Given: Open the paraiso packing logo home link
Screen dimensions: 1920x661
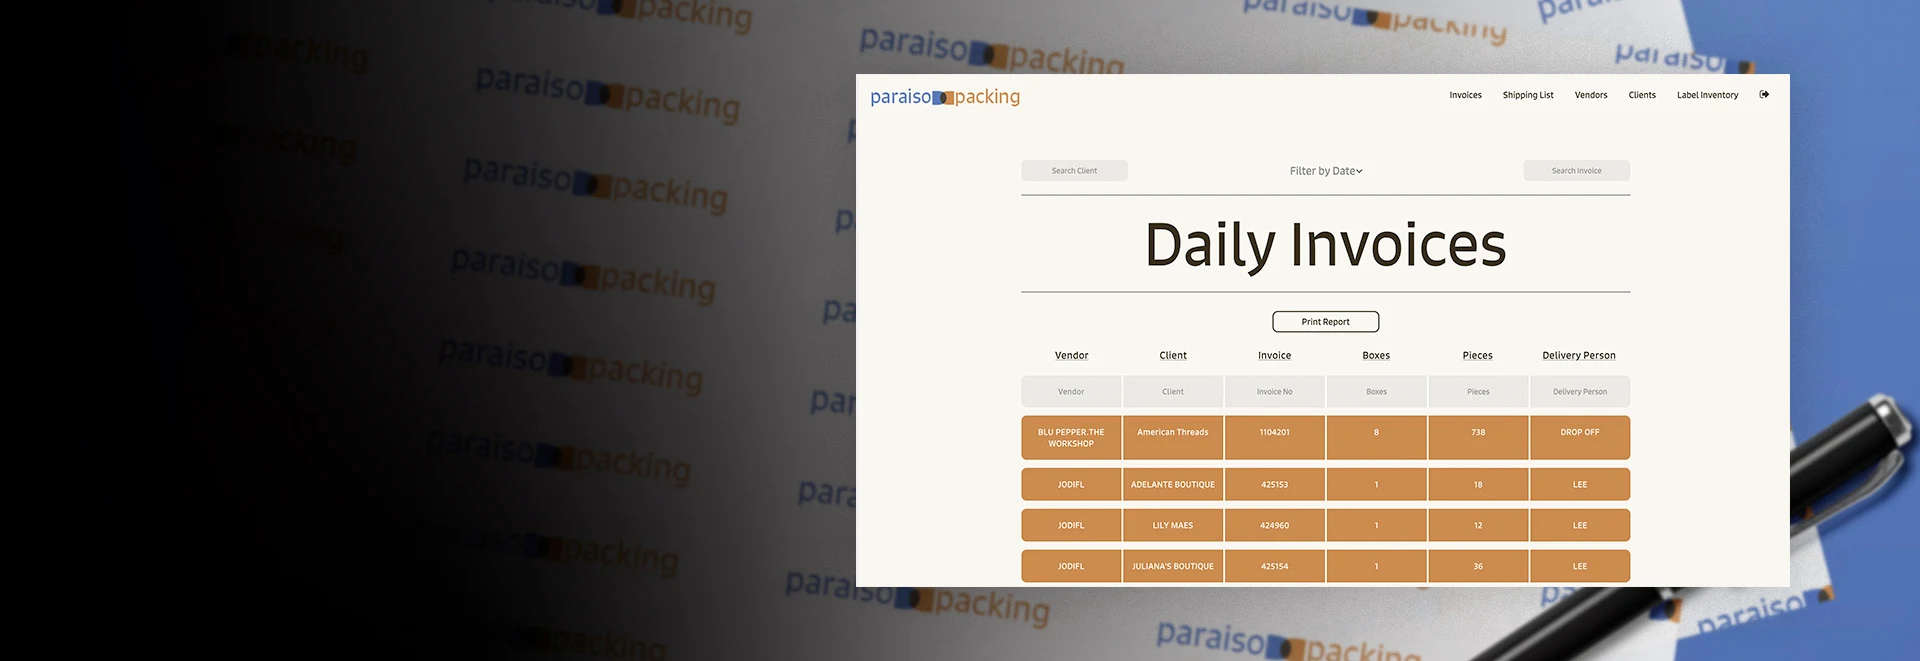Looking at the screenshot, I should pos(945,97).
